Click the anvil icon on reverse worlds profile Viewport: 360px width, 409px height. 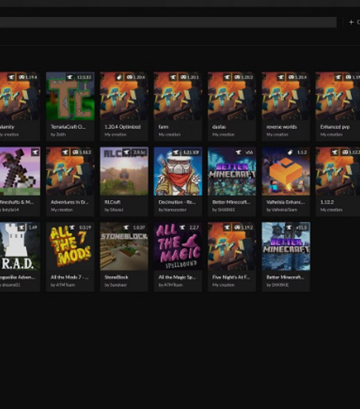(x=281, y=77)
